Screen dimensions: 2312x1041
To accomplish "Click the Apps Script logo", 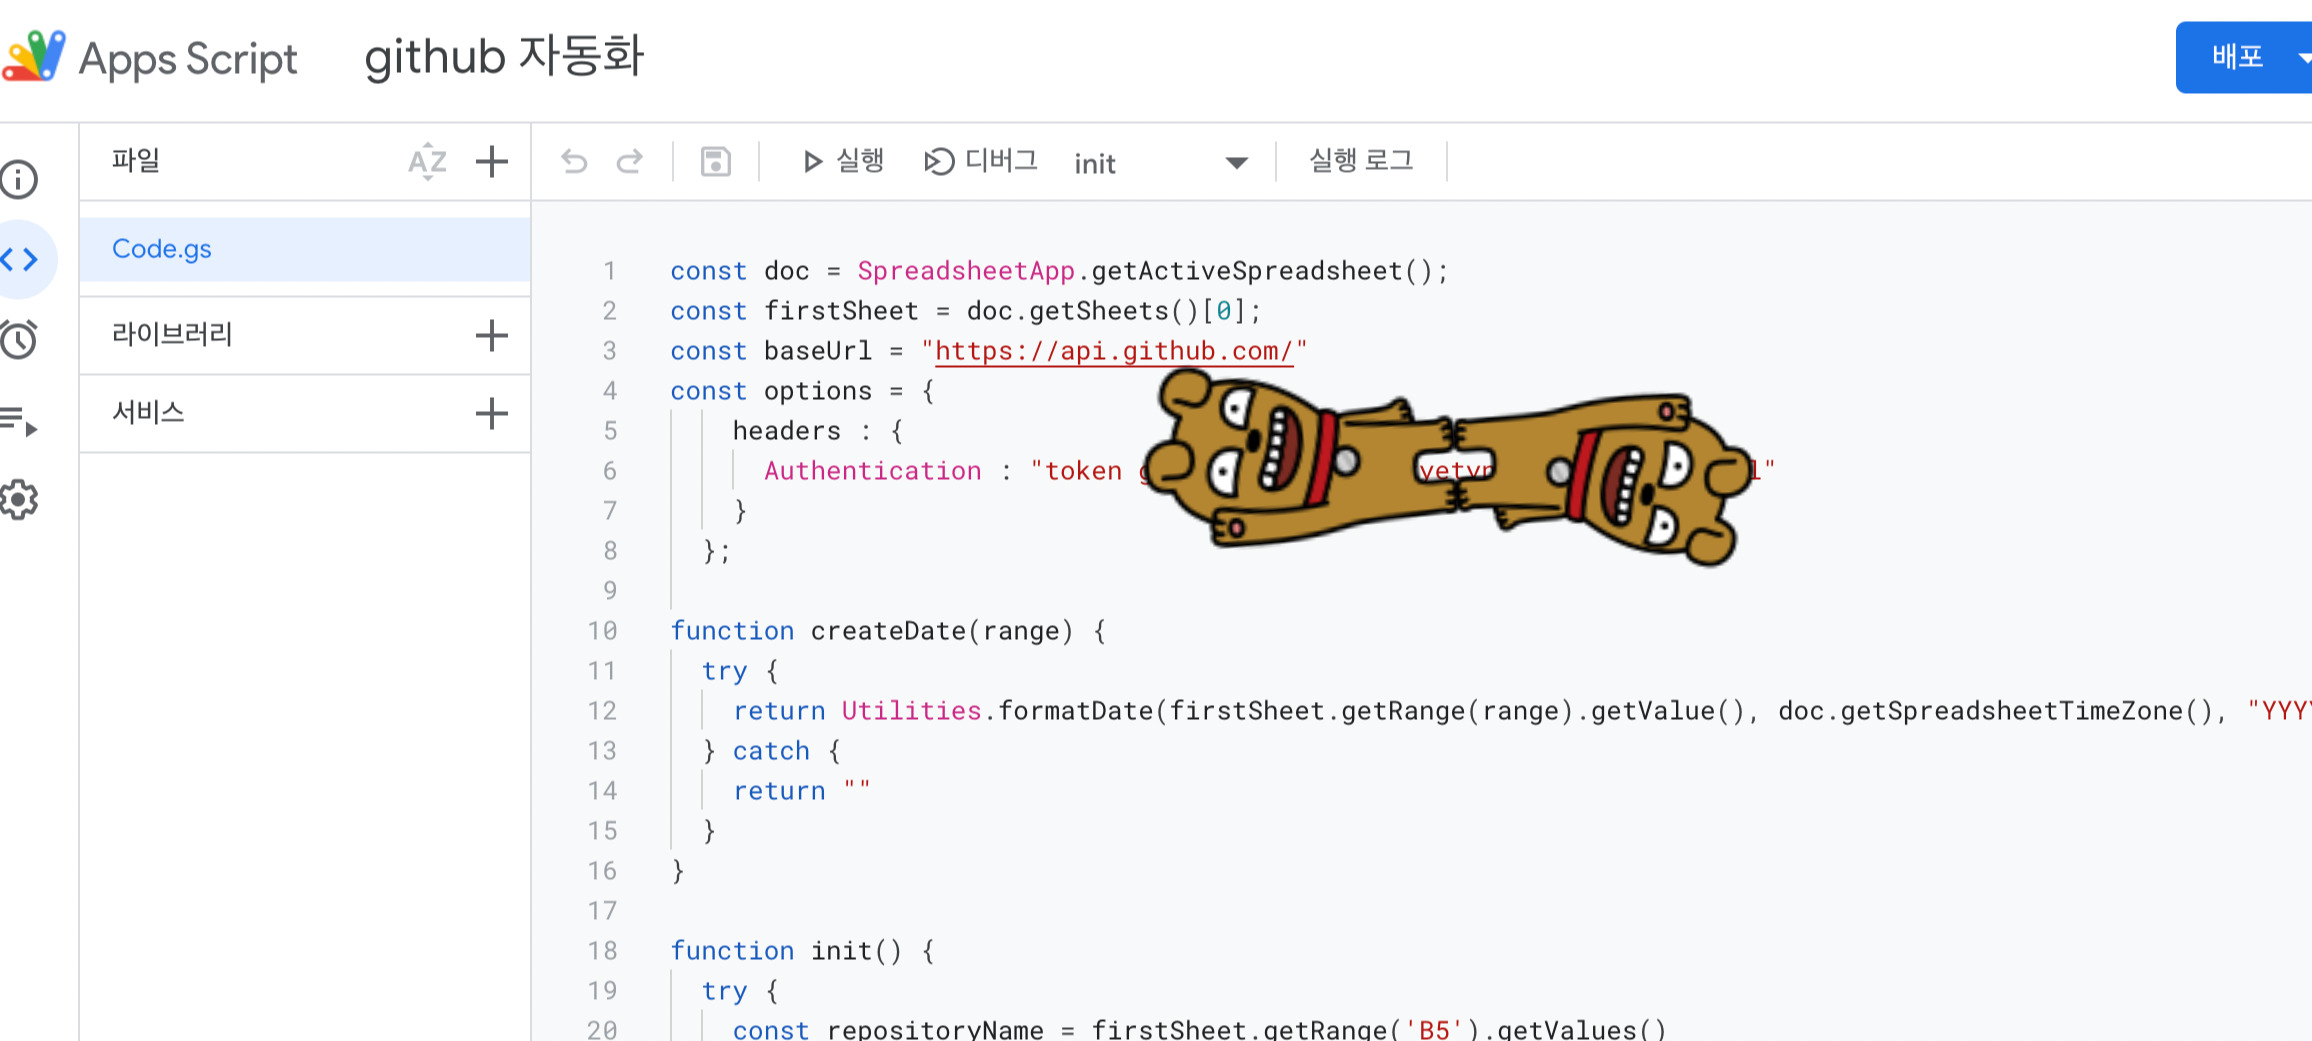I will point(33,56).
